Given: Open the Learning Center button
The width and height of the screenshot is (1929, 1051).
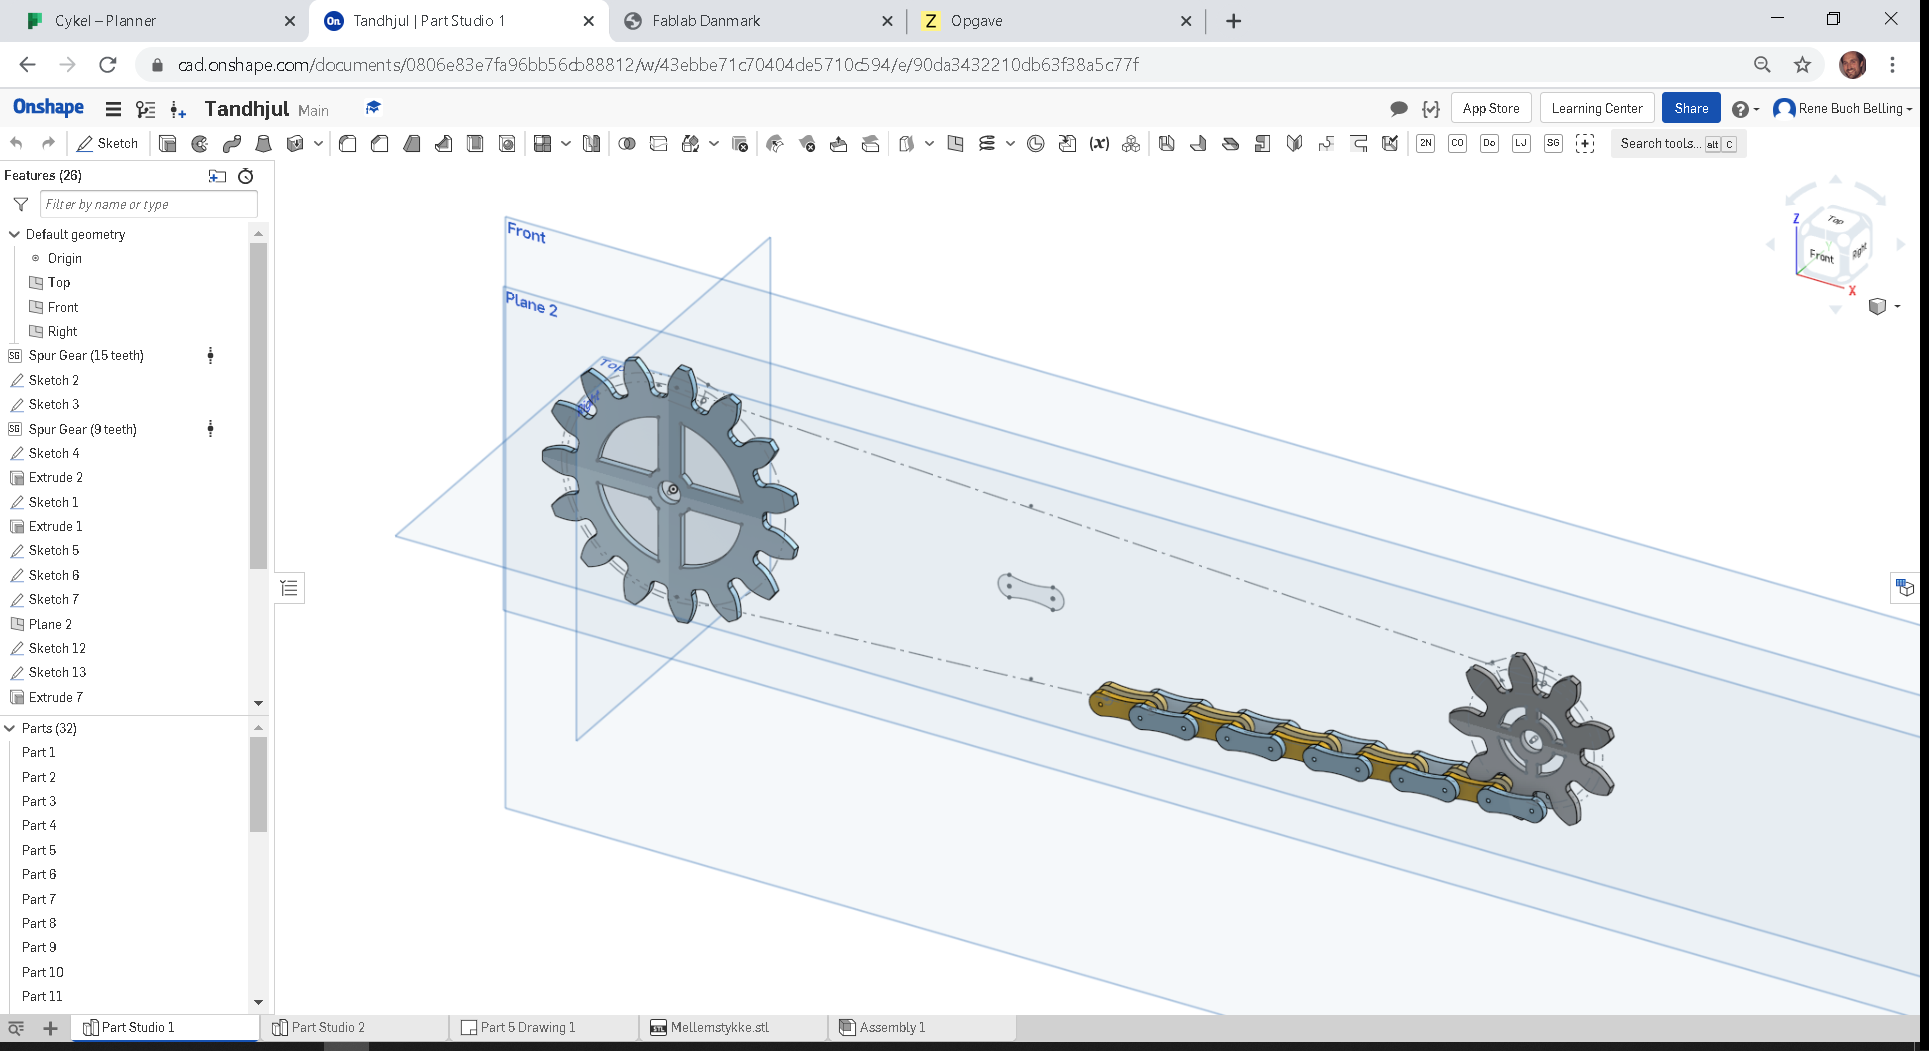Looking at the screenshot, I should point(1596,108).
